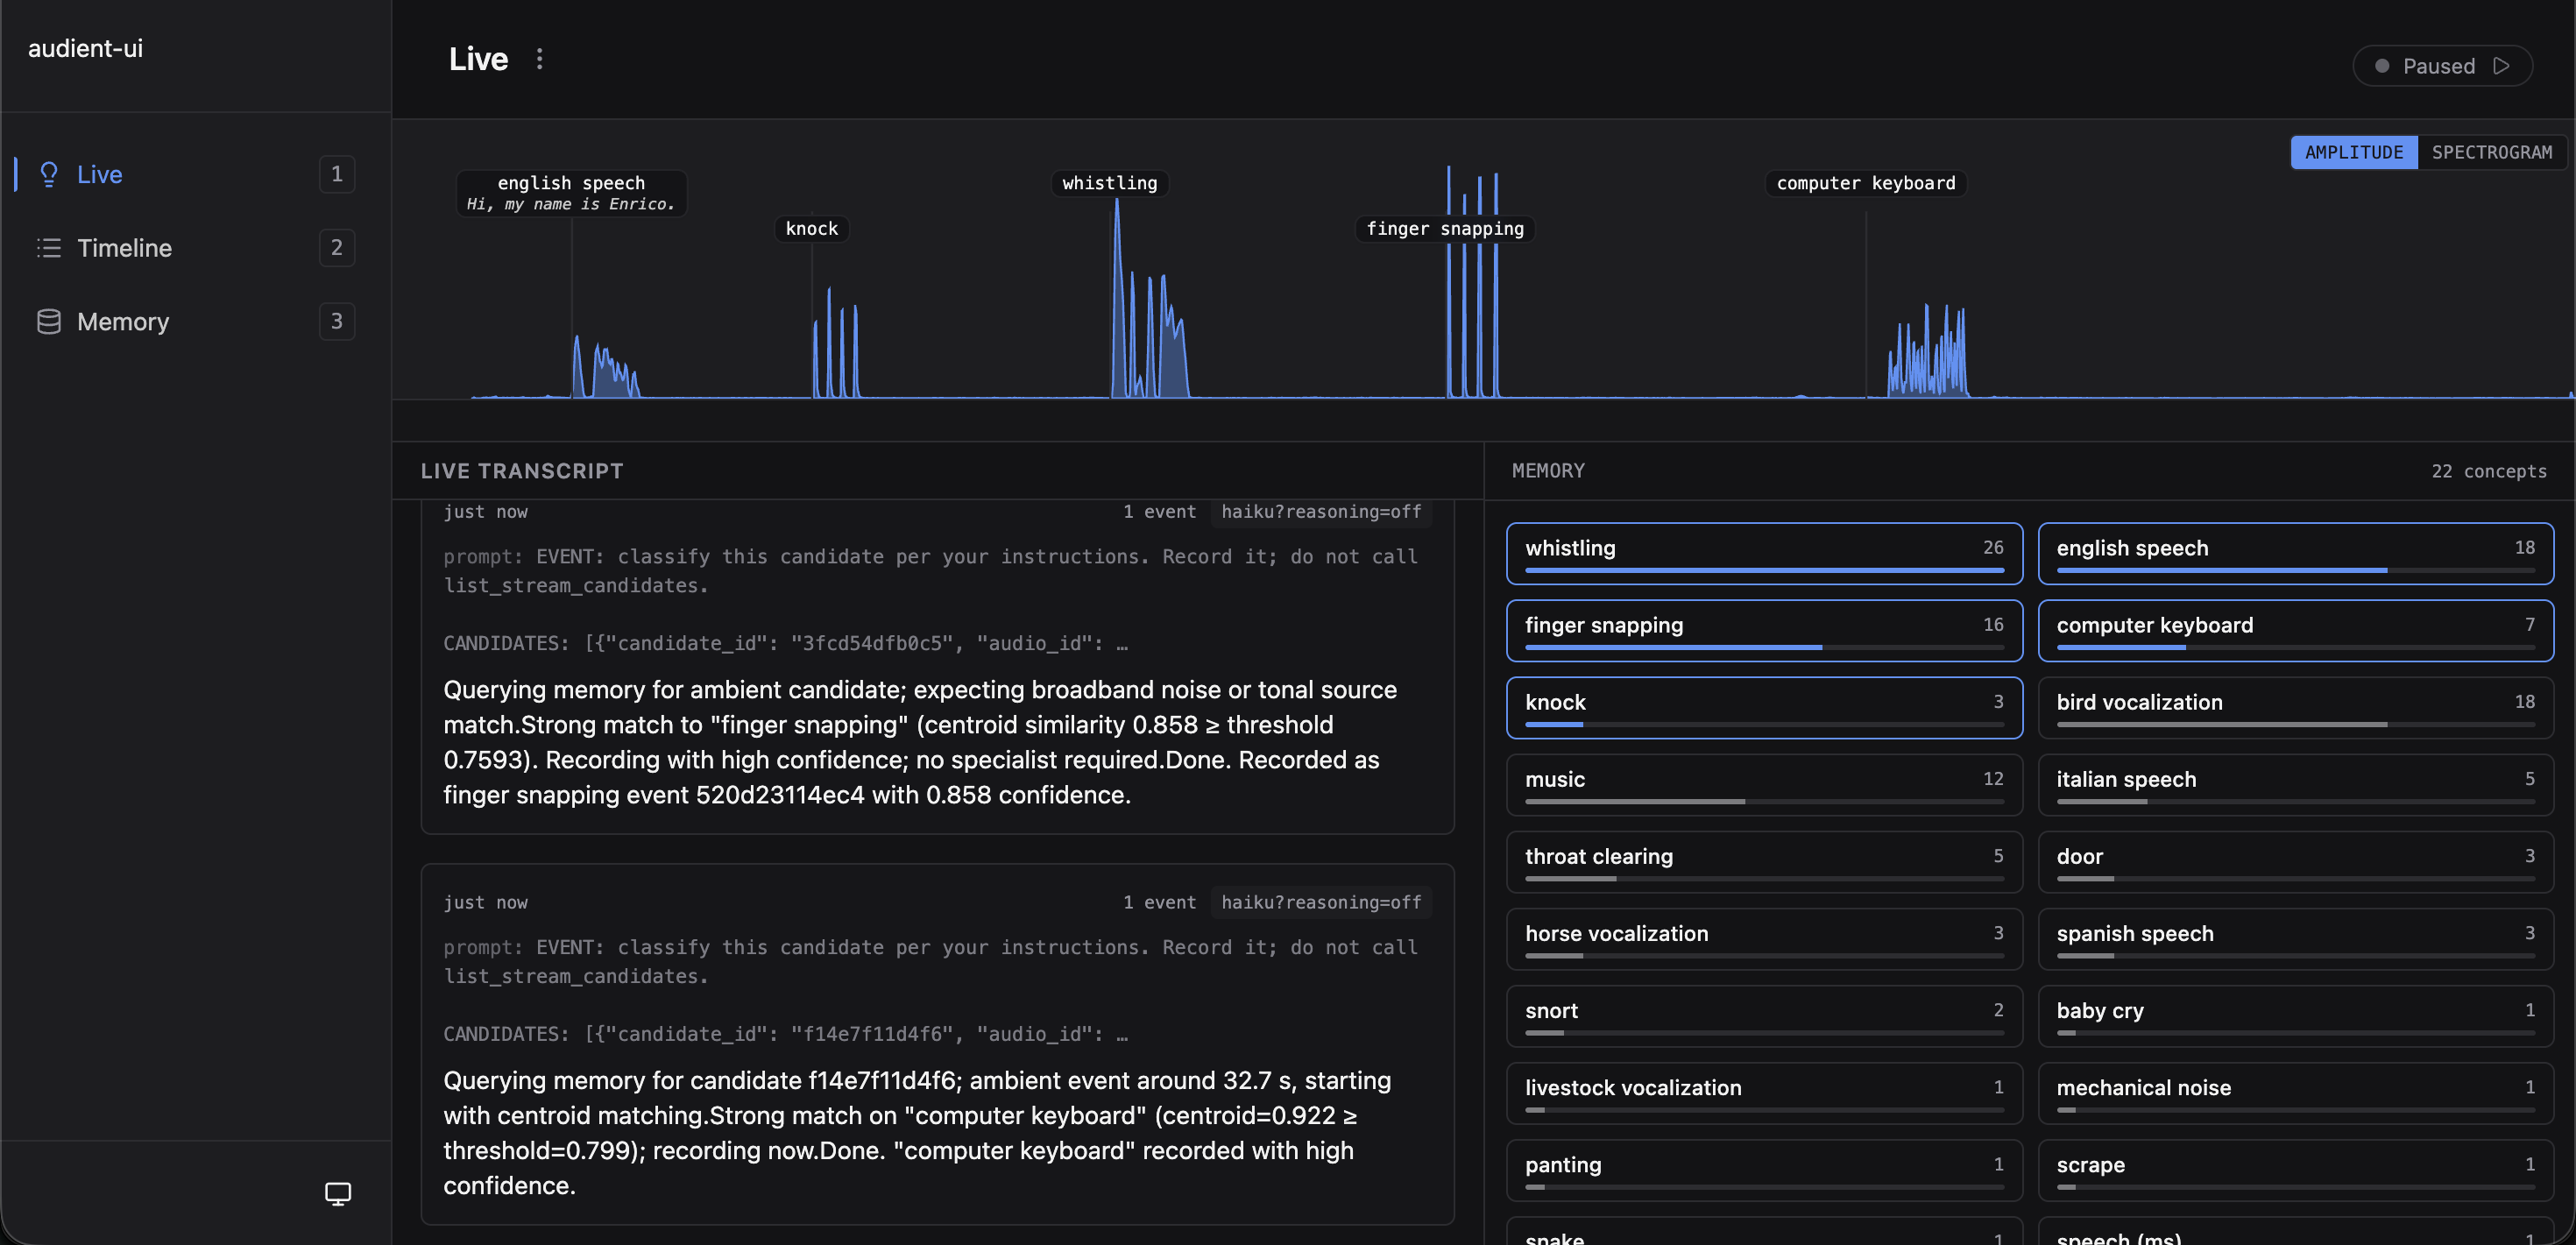Click the finger snapping waveform marker
The image size is (2576, 1245).
[1444, 229]
